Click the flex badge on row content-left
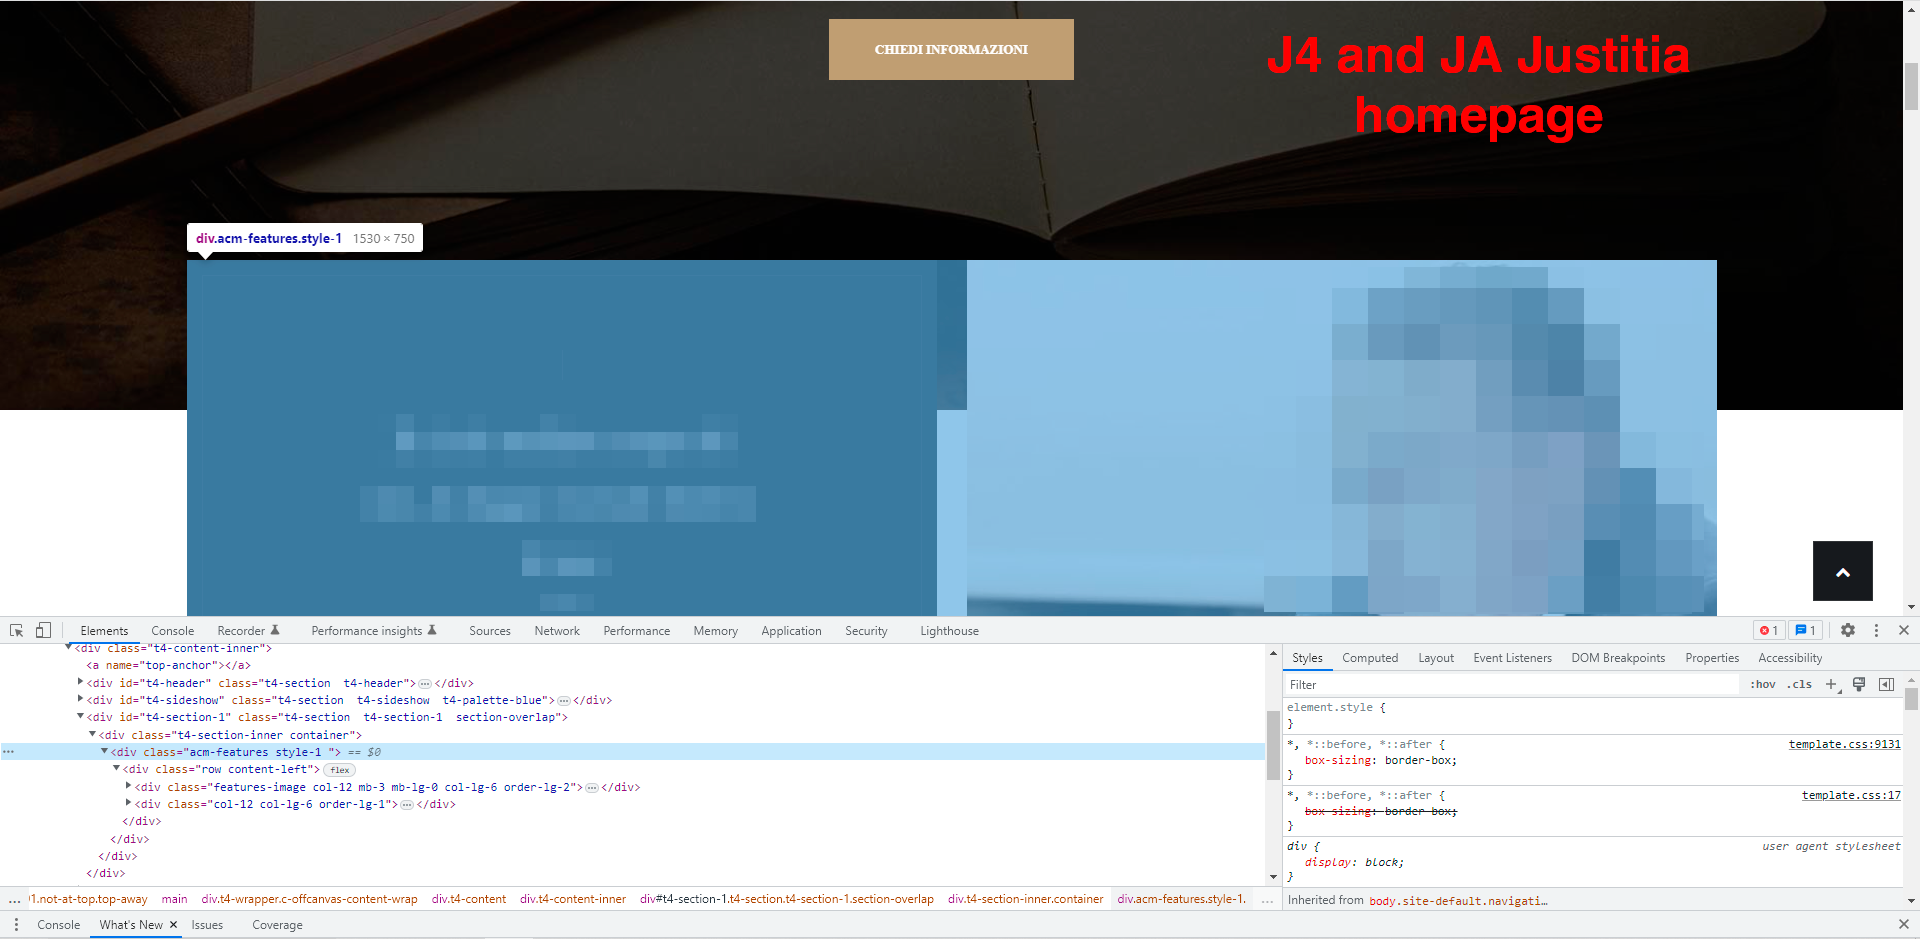The width and height of the screenshot is (1920, 939). (x=340, y=770)
